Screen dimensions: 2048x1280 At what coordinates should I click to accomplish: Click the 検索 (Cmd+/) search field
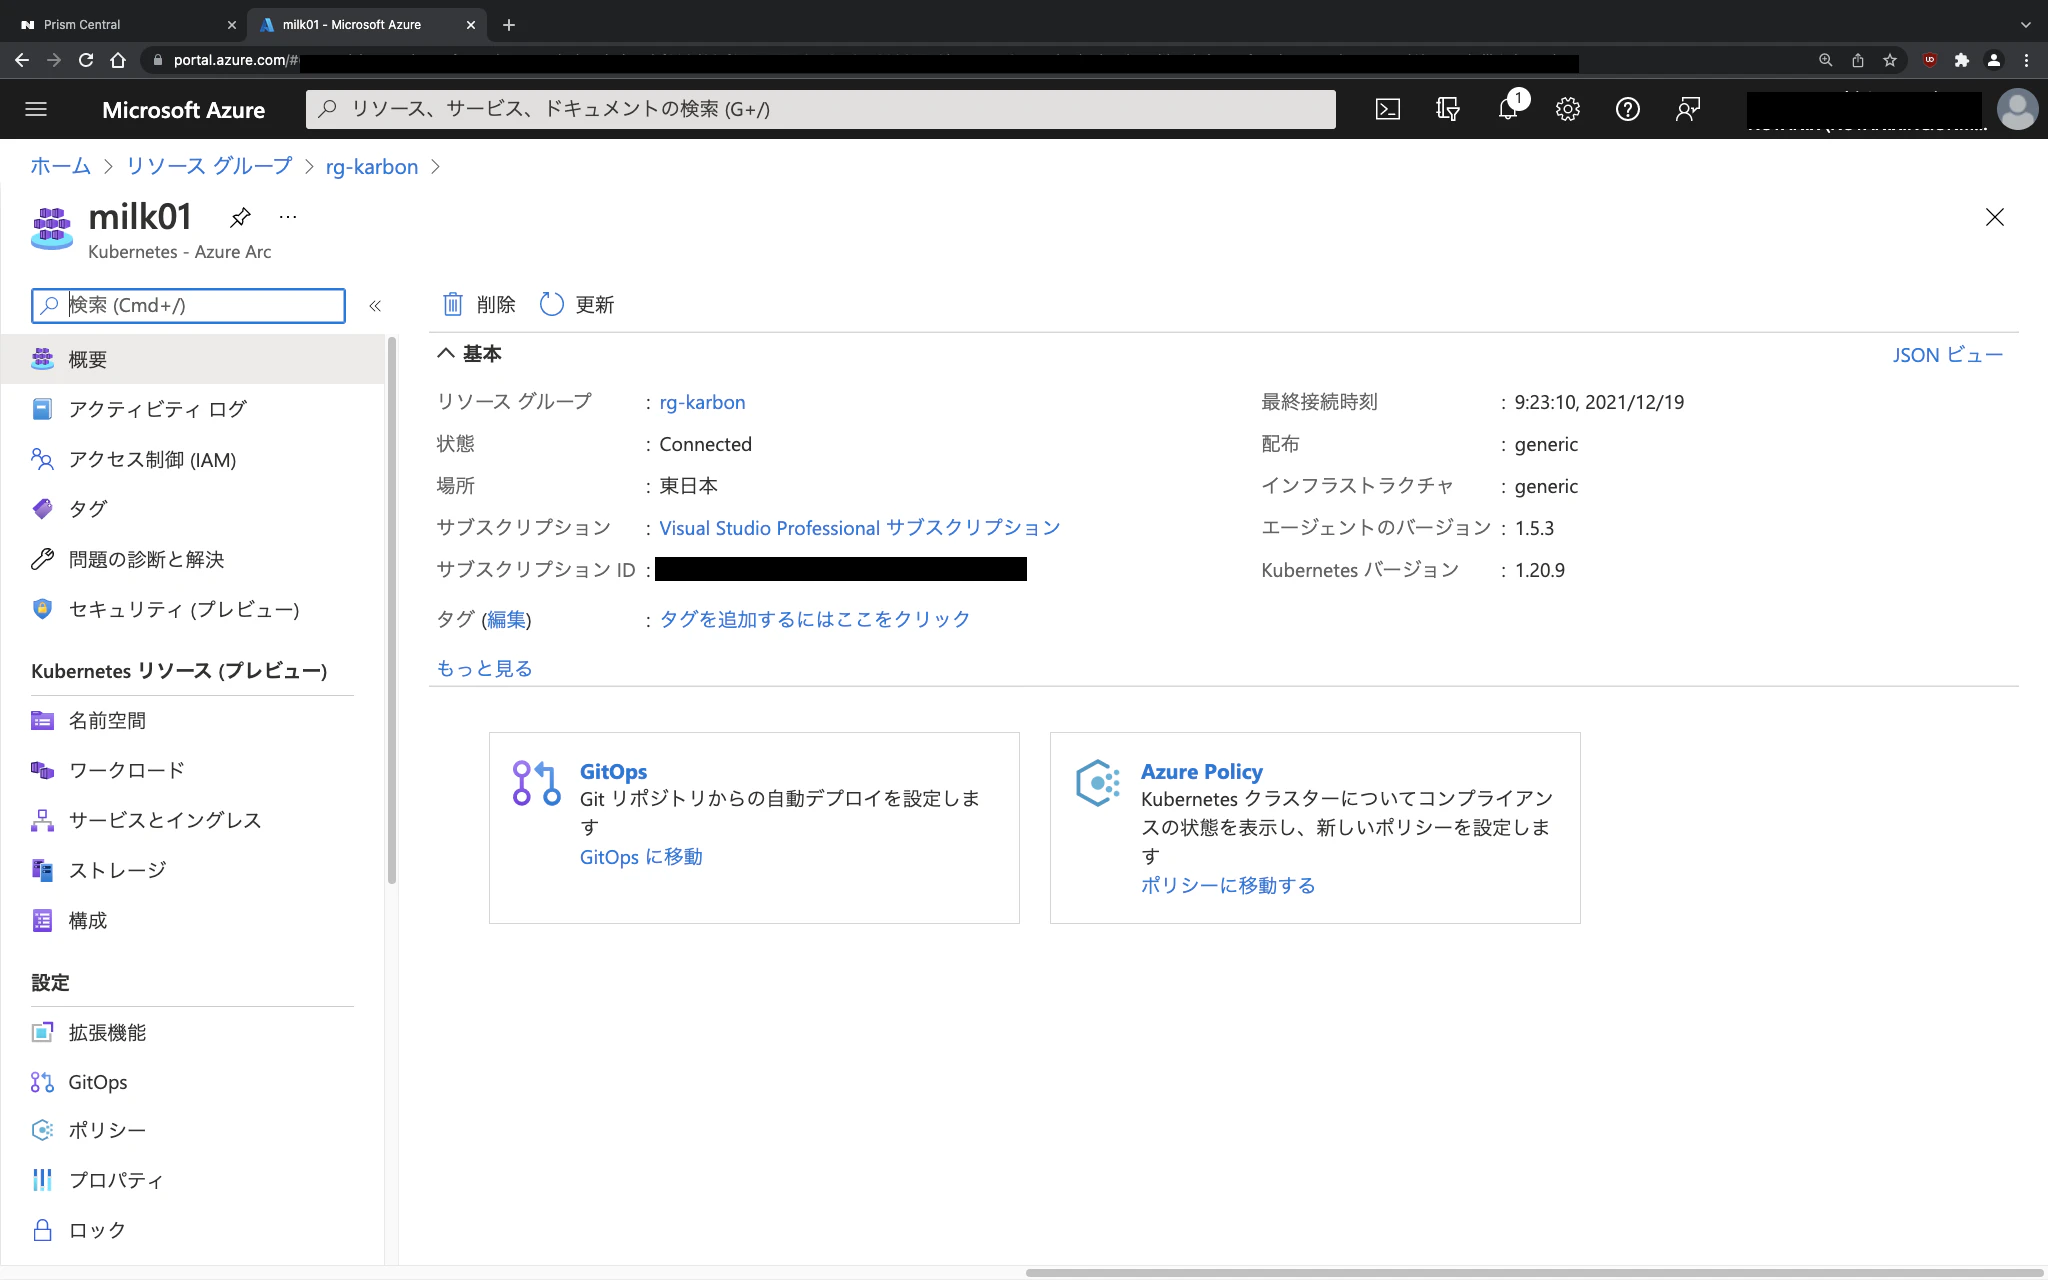point(190,305)
